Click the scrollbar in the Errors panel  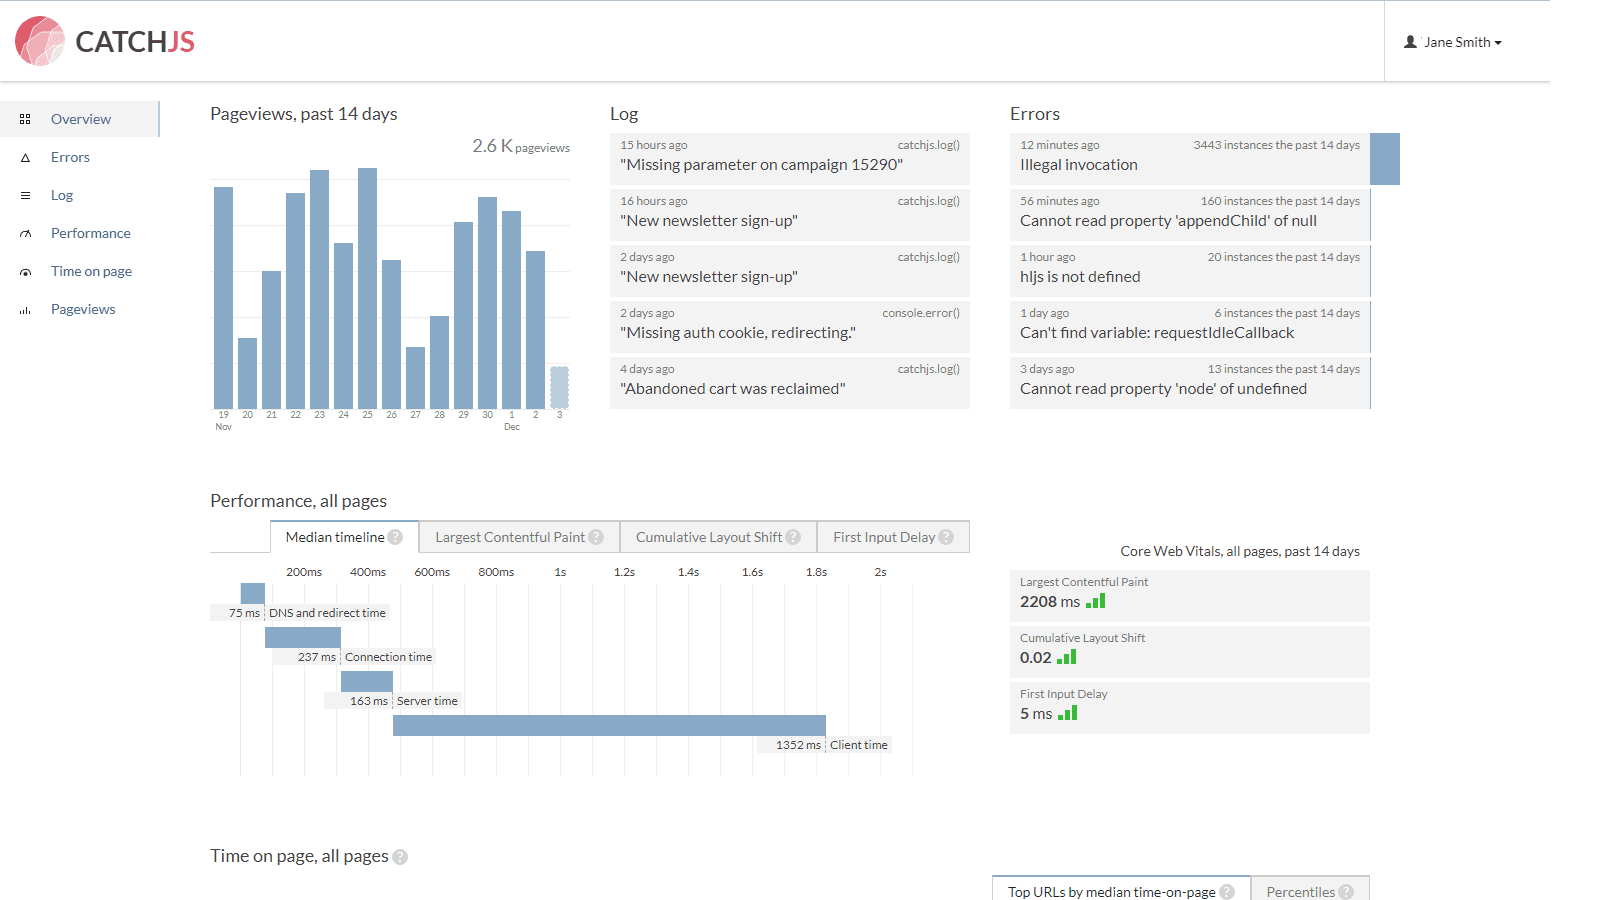[1385, 158]
